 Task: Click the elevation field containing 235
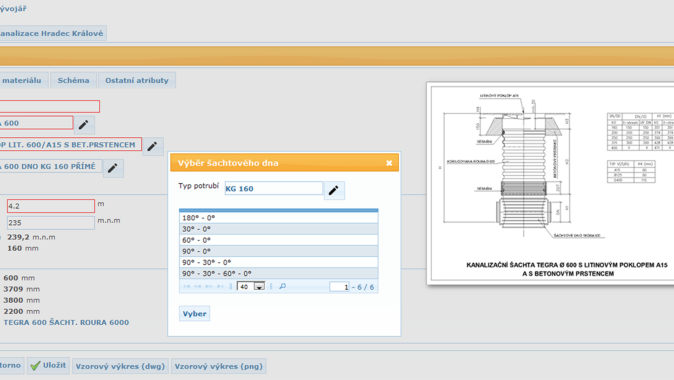51,223
